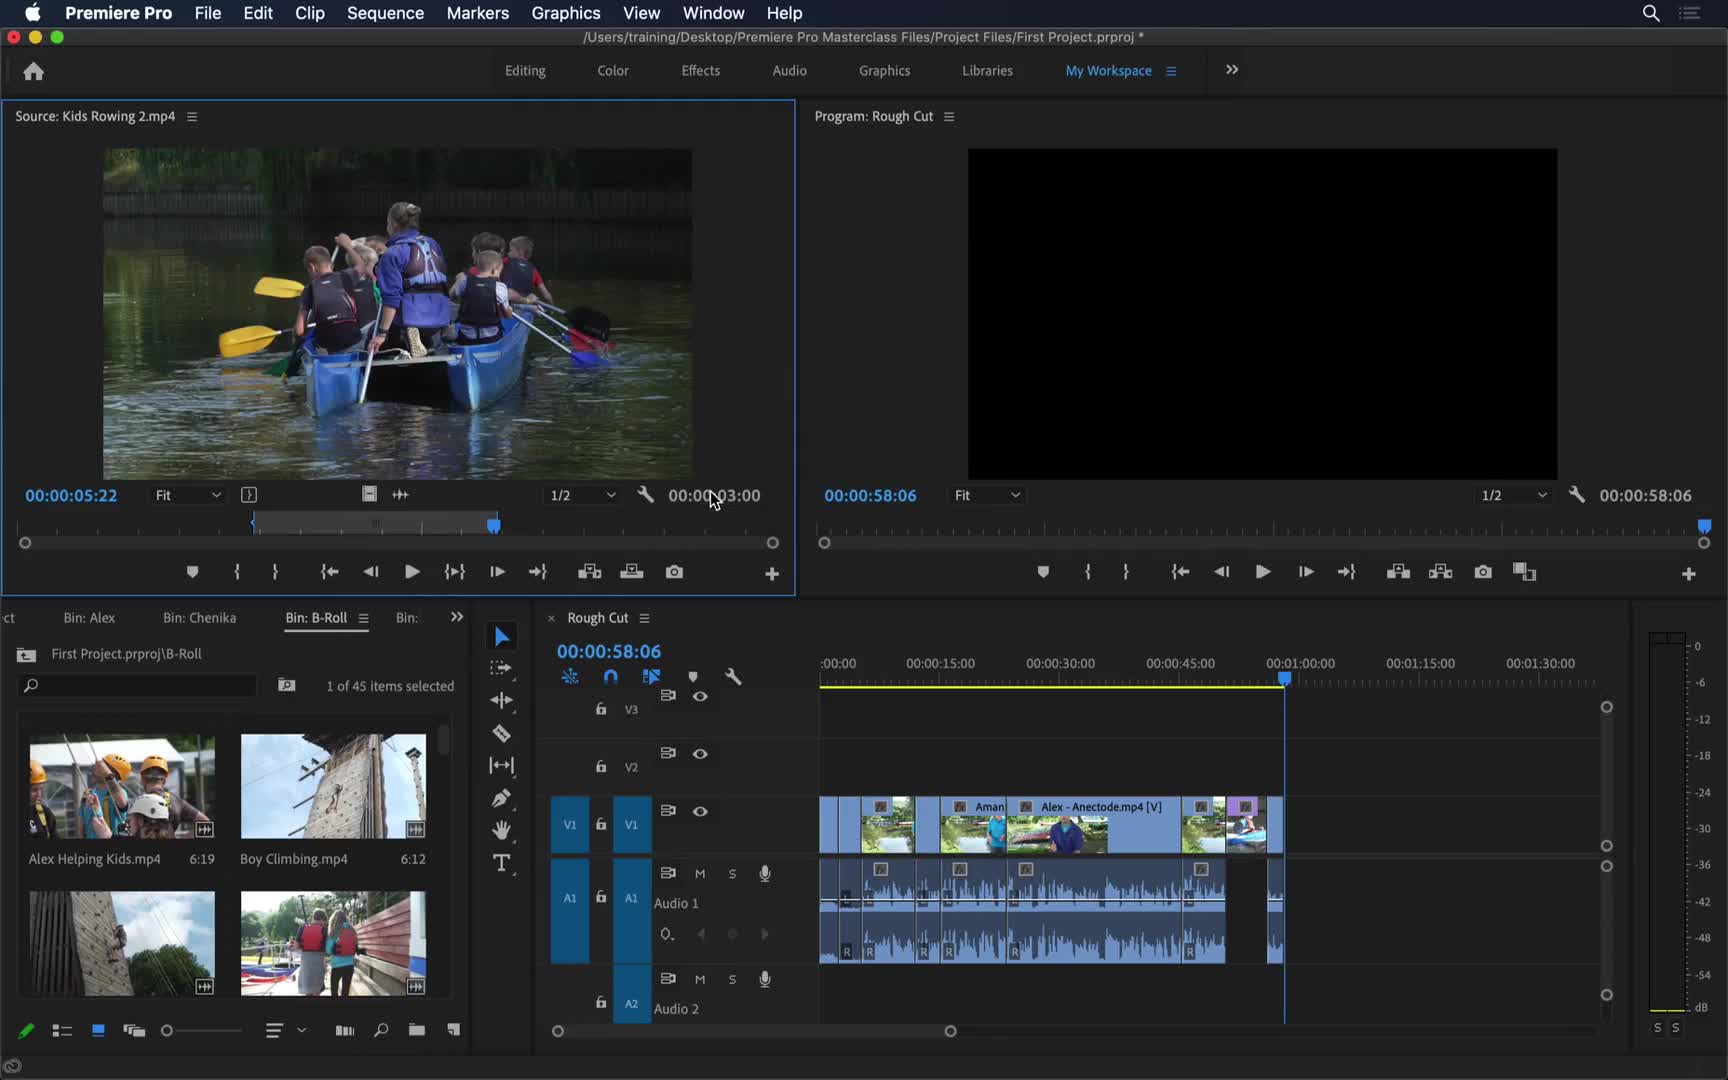1728x1080 pixels.
Task: Select the Ripple Edit tool
Action: [x=502, y=700]
